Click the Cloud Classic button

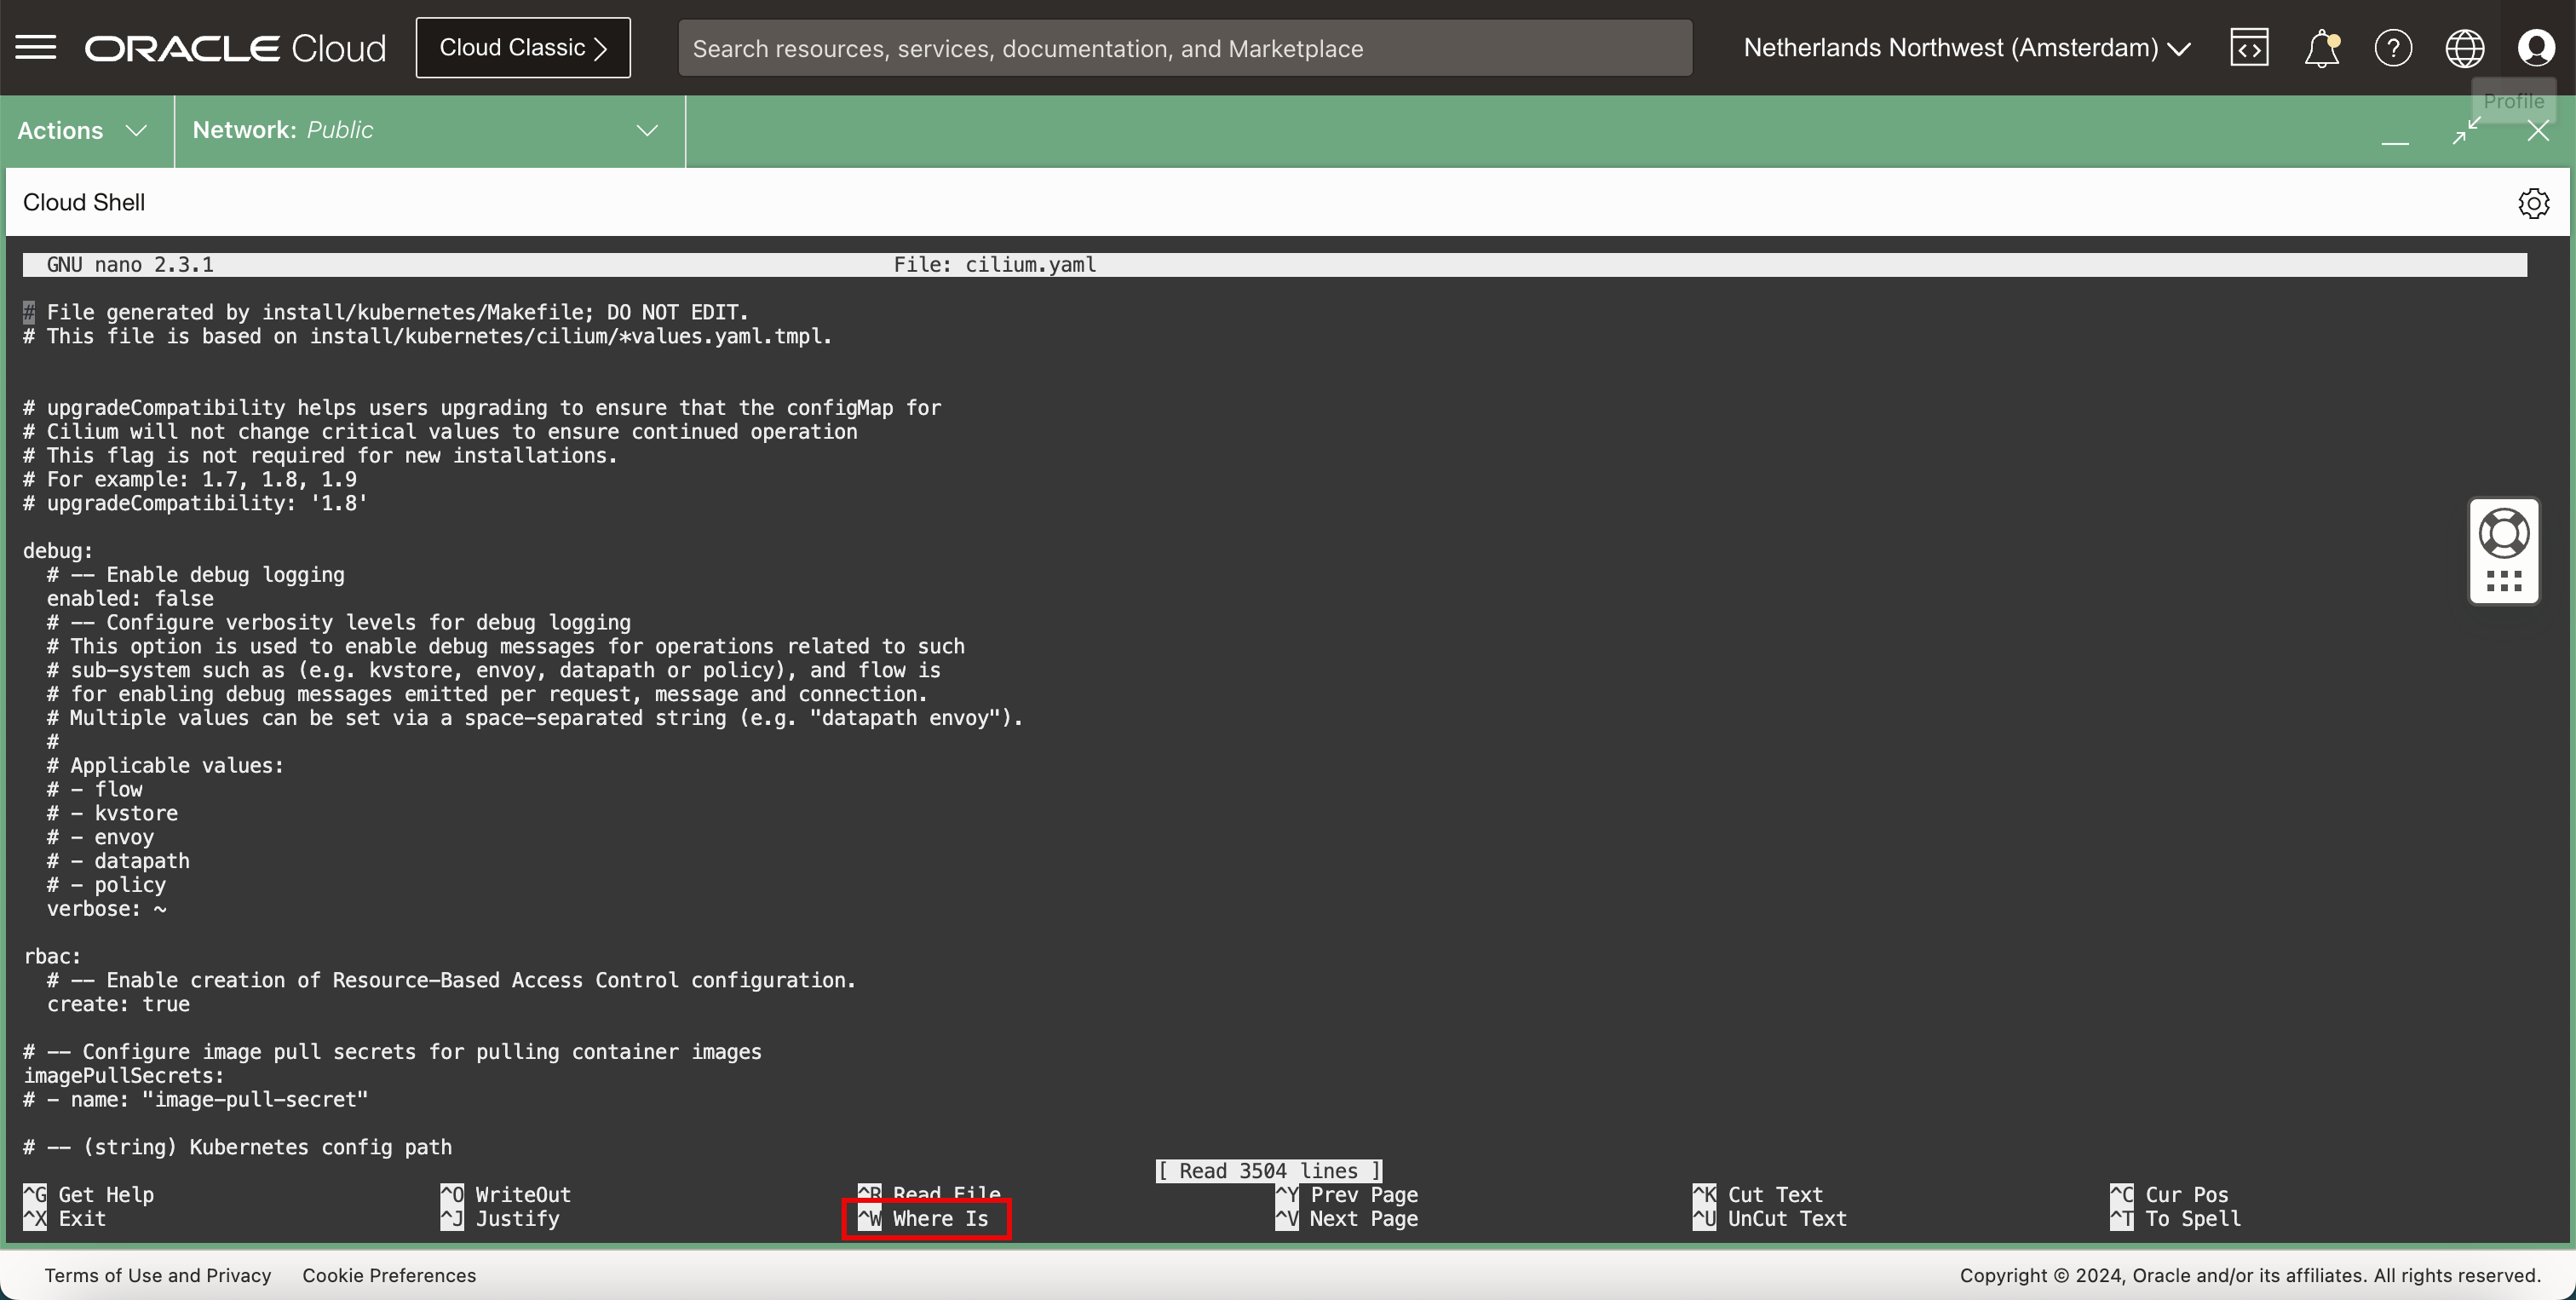click(523, 47)
